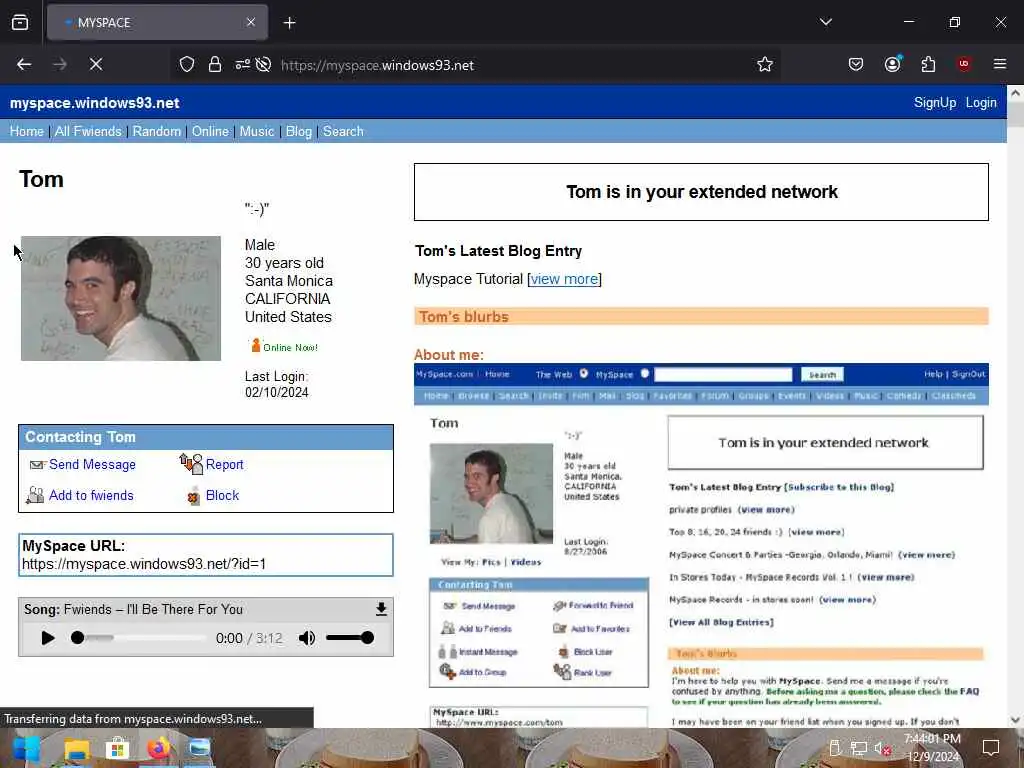Open the Windows Start menu
Viewport: 1024px width, 768px height.
coord(27,748)
